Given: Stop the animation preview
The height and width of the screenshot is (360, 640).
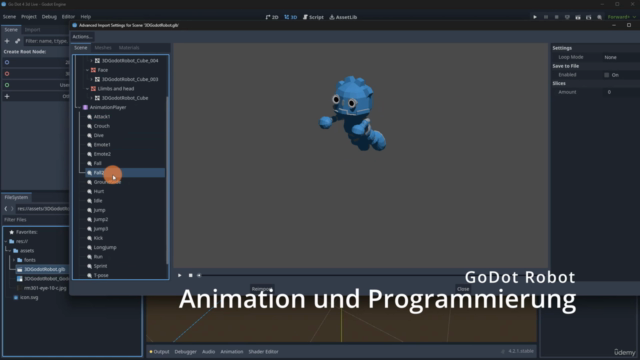Looking at the screenshot, I should [x=190, y=276].
